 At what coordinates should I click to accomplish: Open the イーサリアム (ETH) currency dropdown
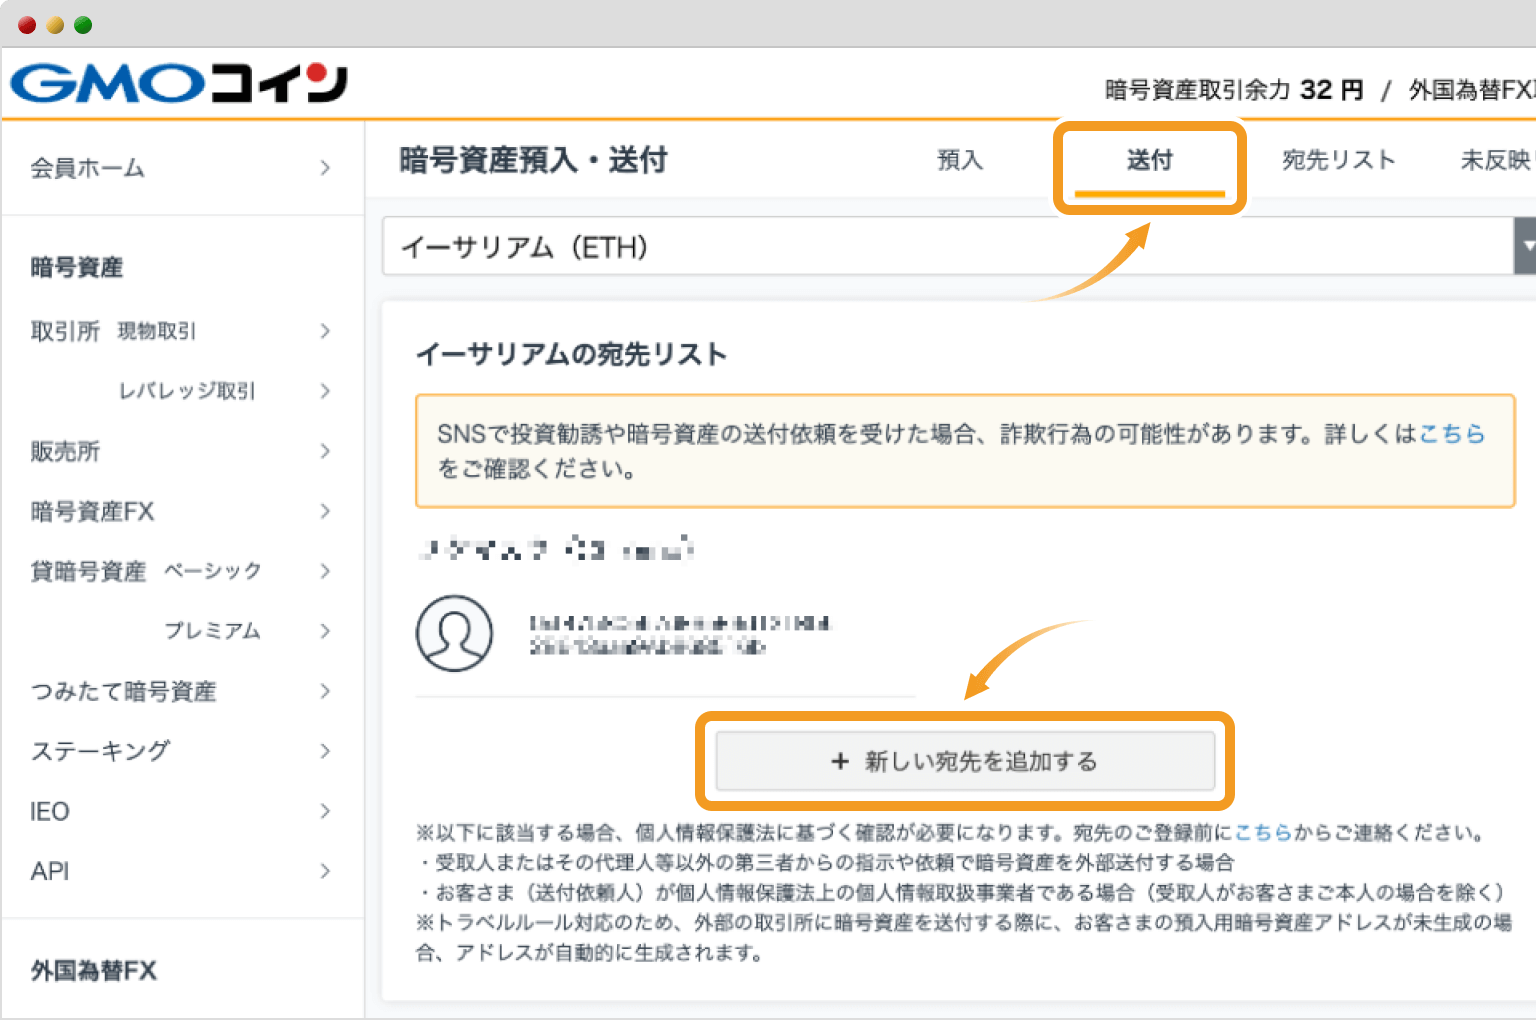click(x=958, y=246)
